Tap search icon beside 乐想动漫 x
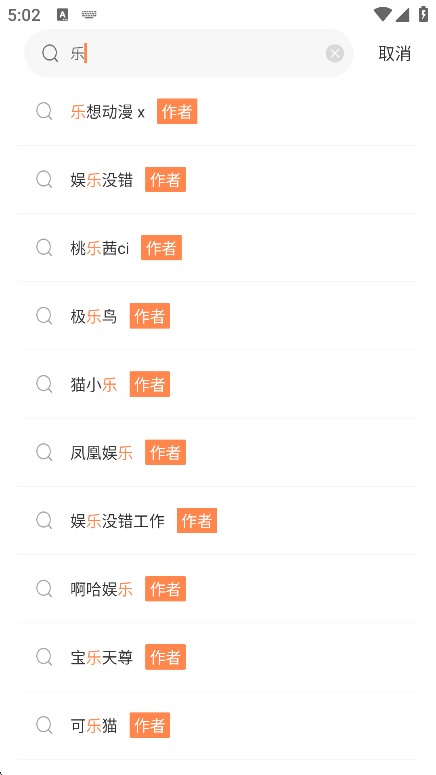436x775 pixels. click(x=44, y=112)
